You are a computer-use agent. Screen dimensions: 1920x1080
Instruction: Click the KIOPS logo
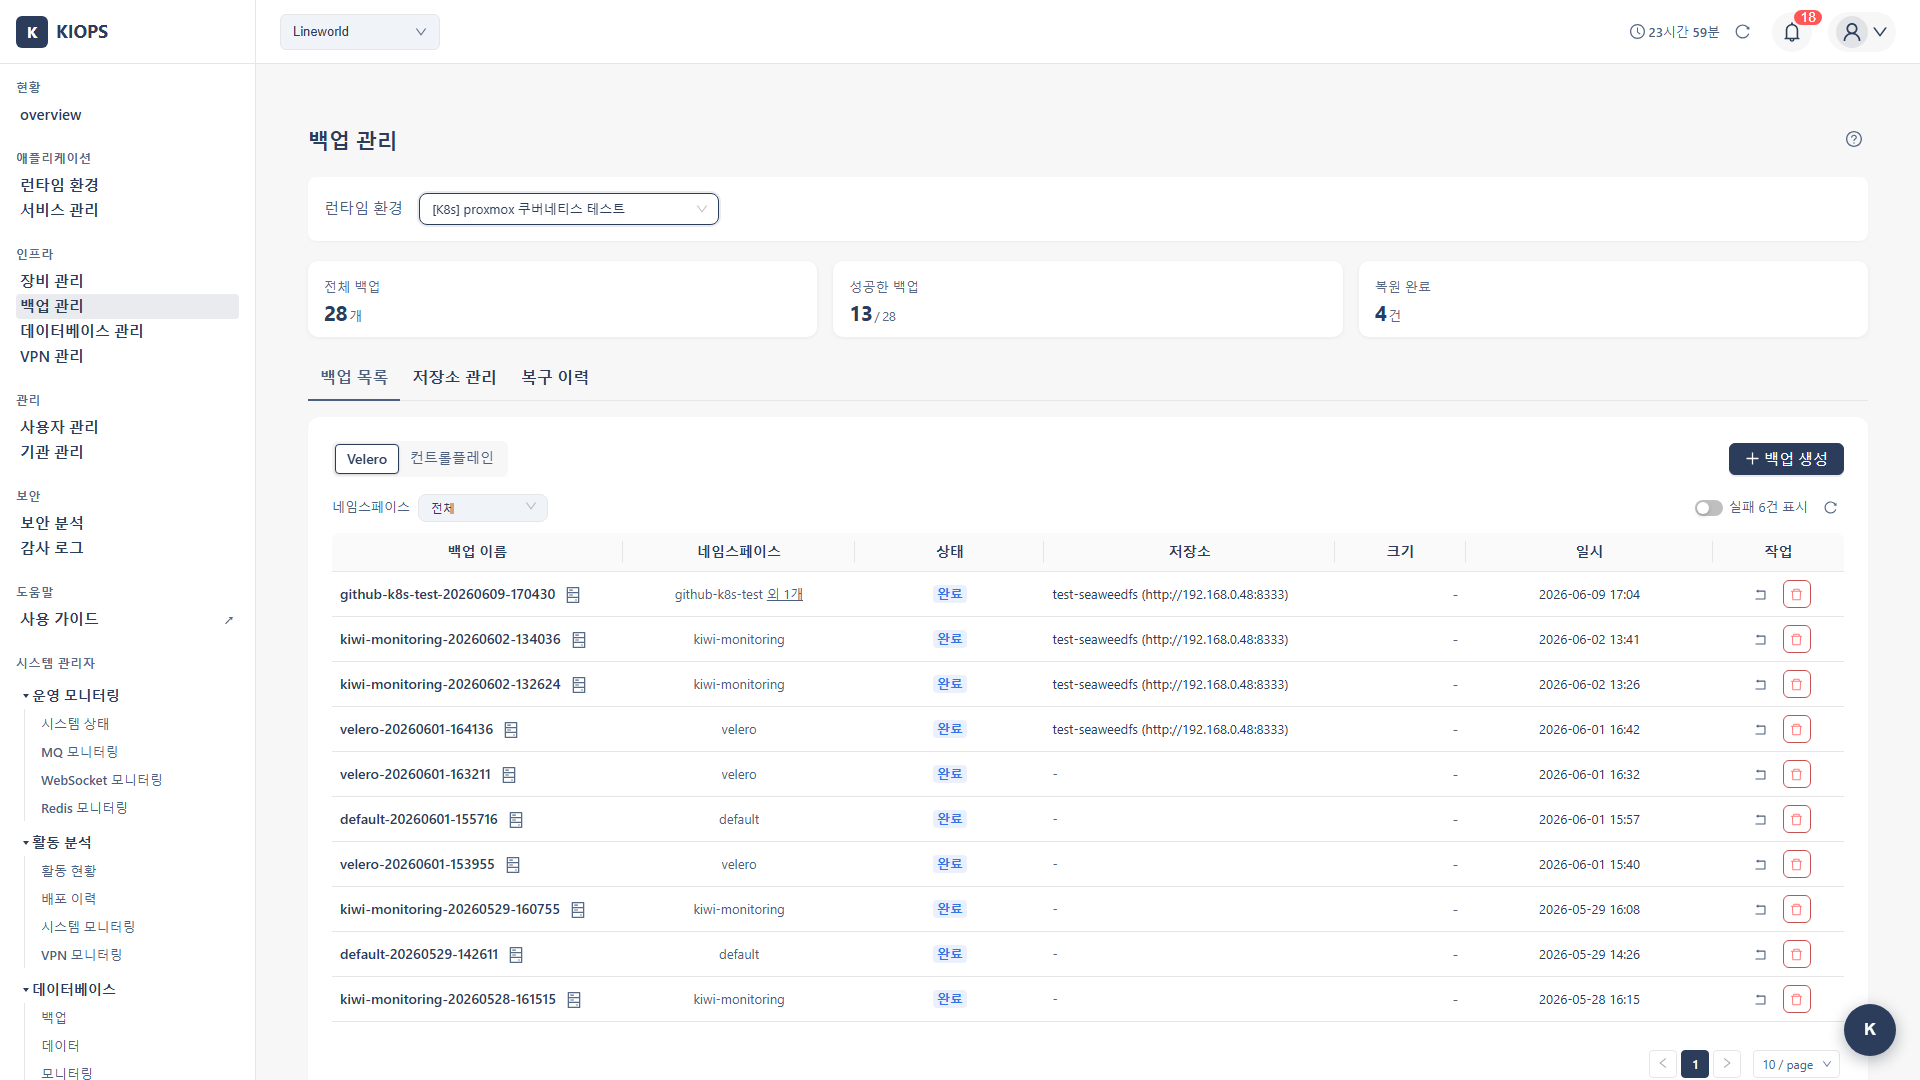point(62,32)
